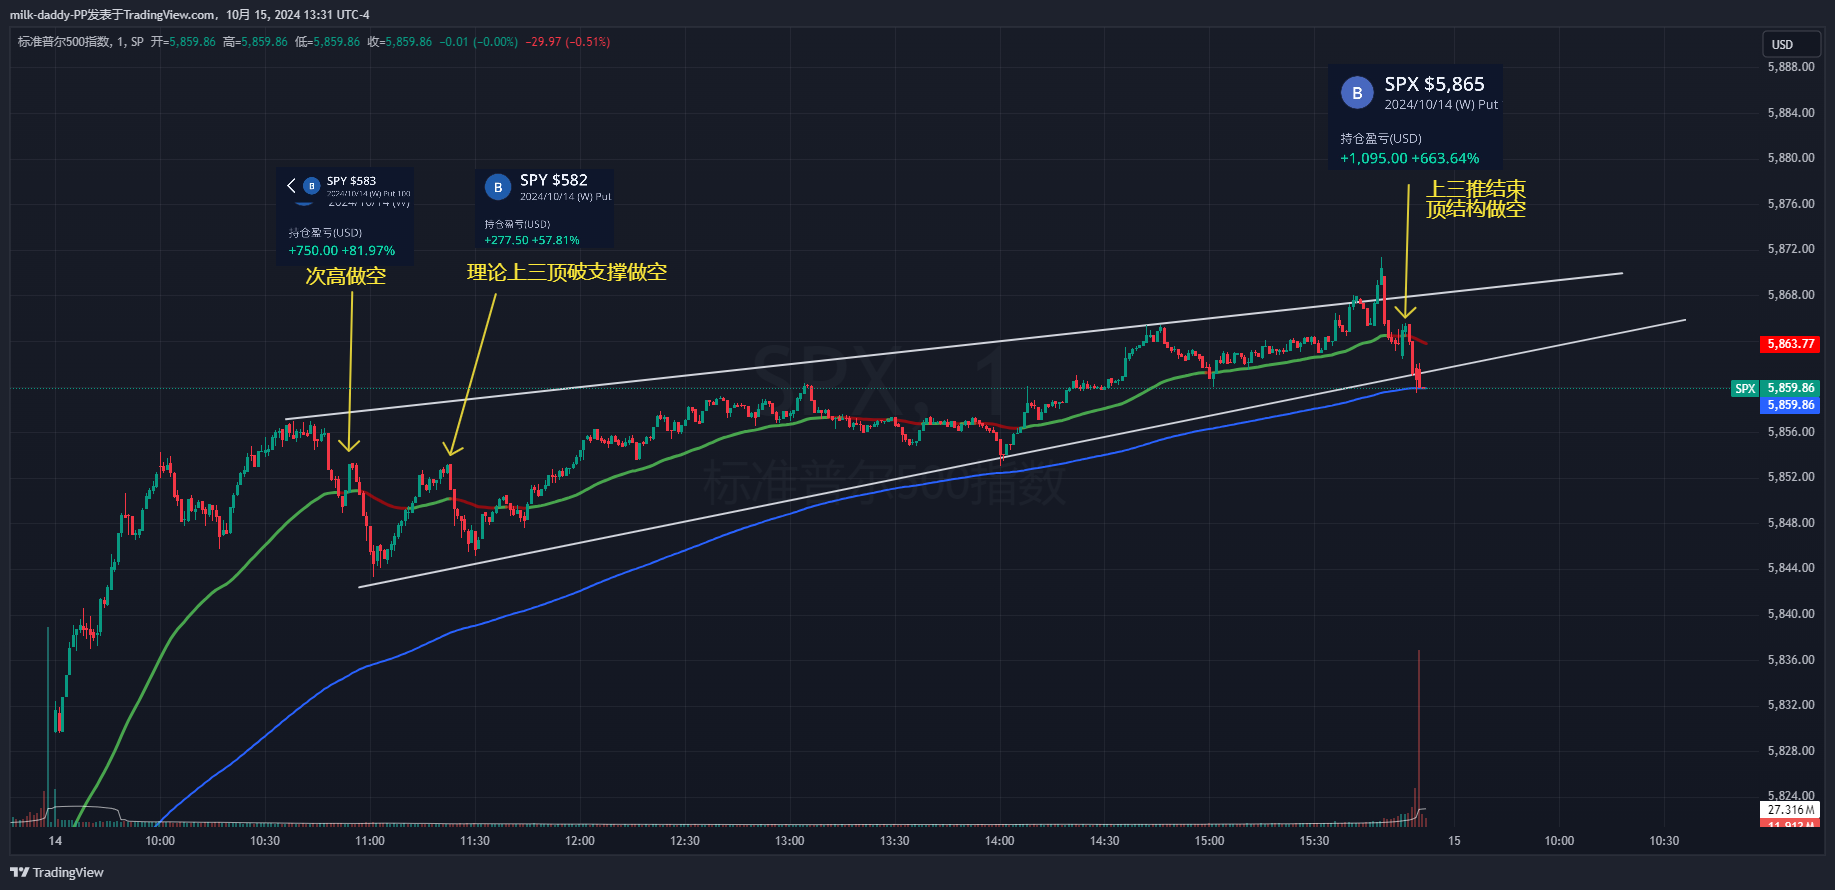Click the 12:00 label on time axis
Image resolution: width=1835 pixels, height=890 pixels.
pyautogui.click(x=580, y=841)
